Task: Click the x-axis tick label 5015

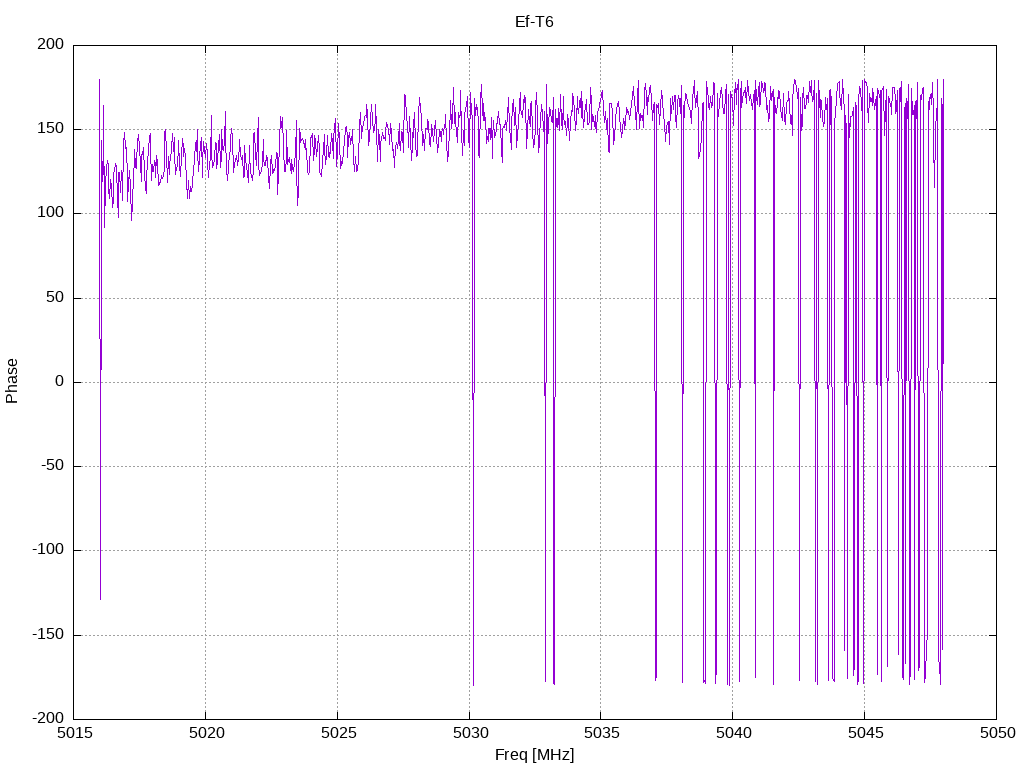Action: point(75,733)
